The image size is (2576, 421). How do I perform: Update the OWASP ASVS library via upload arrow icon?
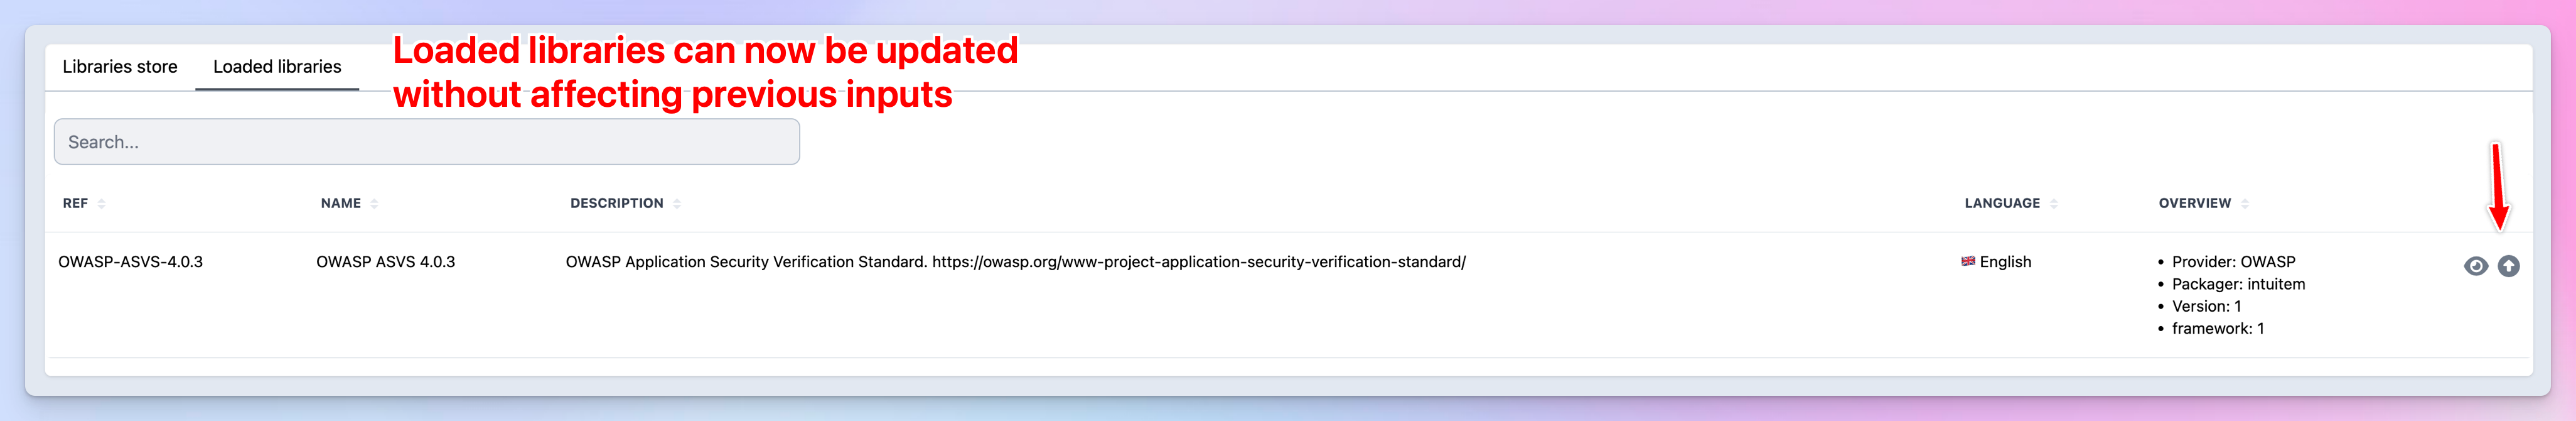[x=2508, y=266]
